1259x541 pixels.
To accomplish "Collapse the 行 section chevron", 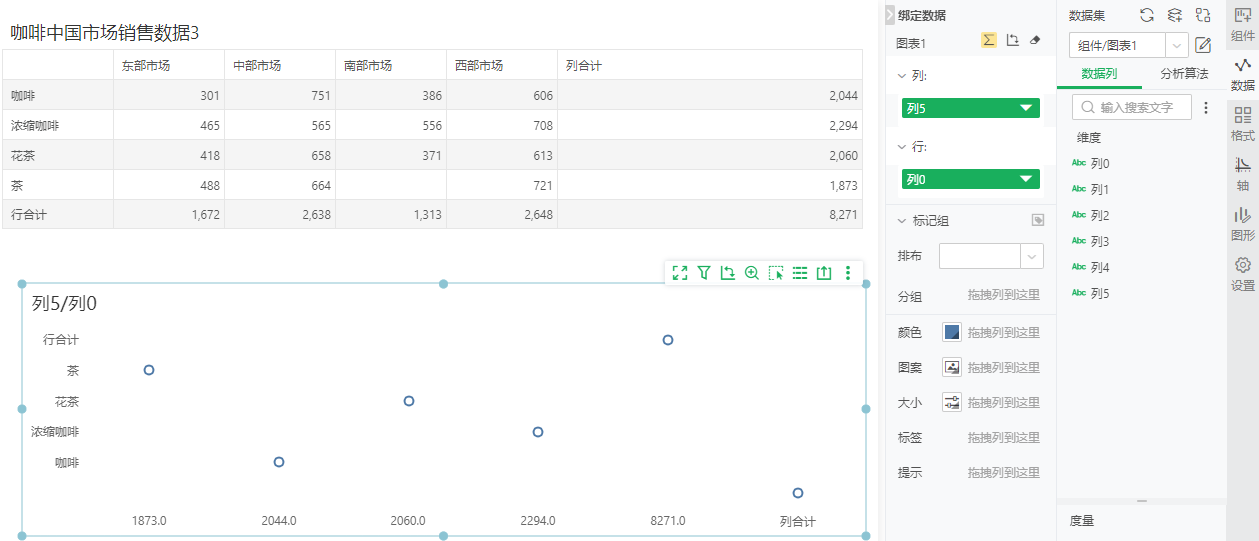I will [x=901, y=146].
